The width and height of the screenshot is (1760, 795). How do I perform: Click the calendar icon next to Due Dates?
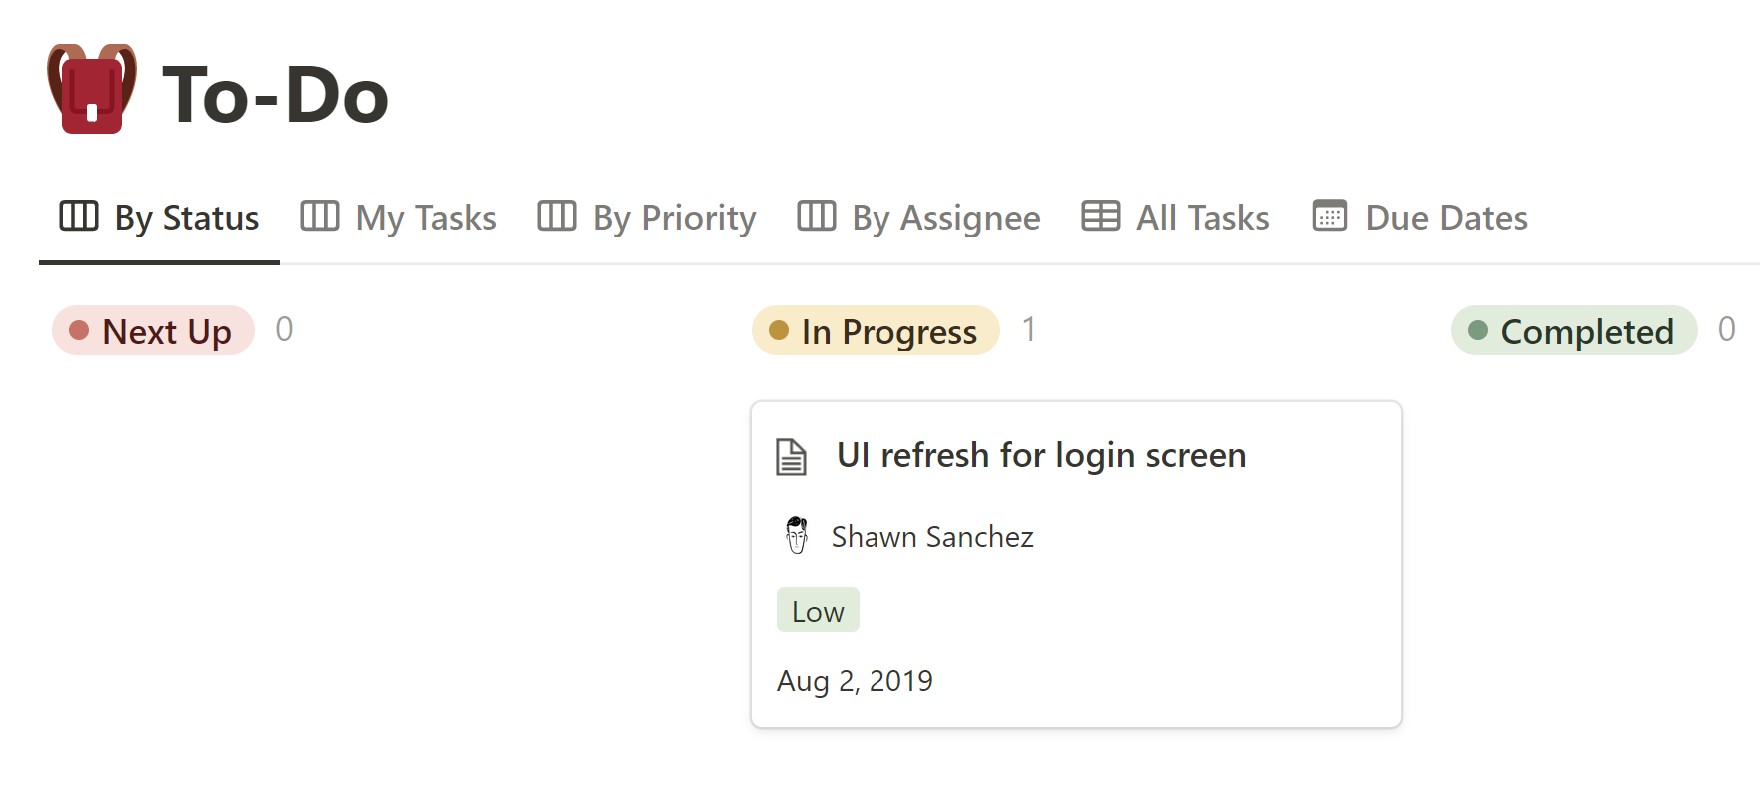1330,216
